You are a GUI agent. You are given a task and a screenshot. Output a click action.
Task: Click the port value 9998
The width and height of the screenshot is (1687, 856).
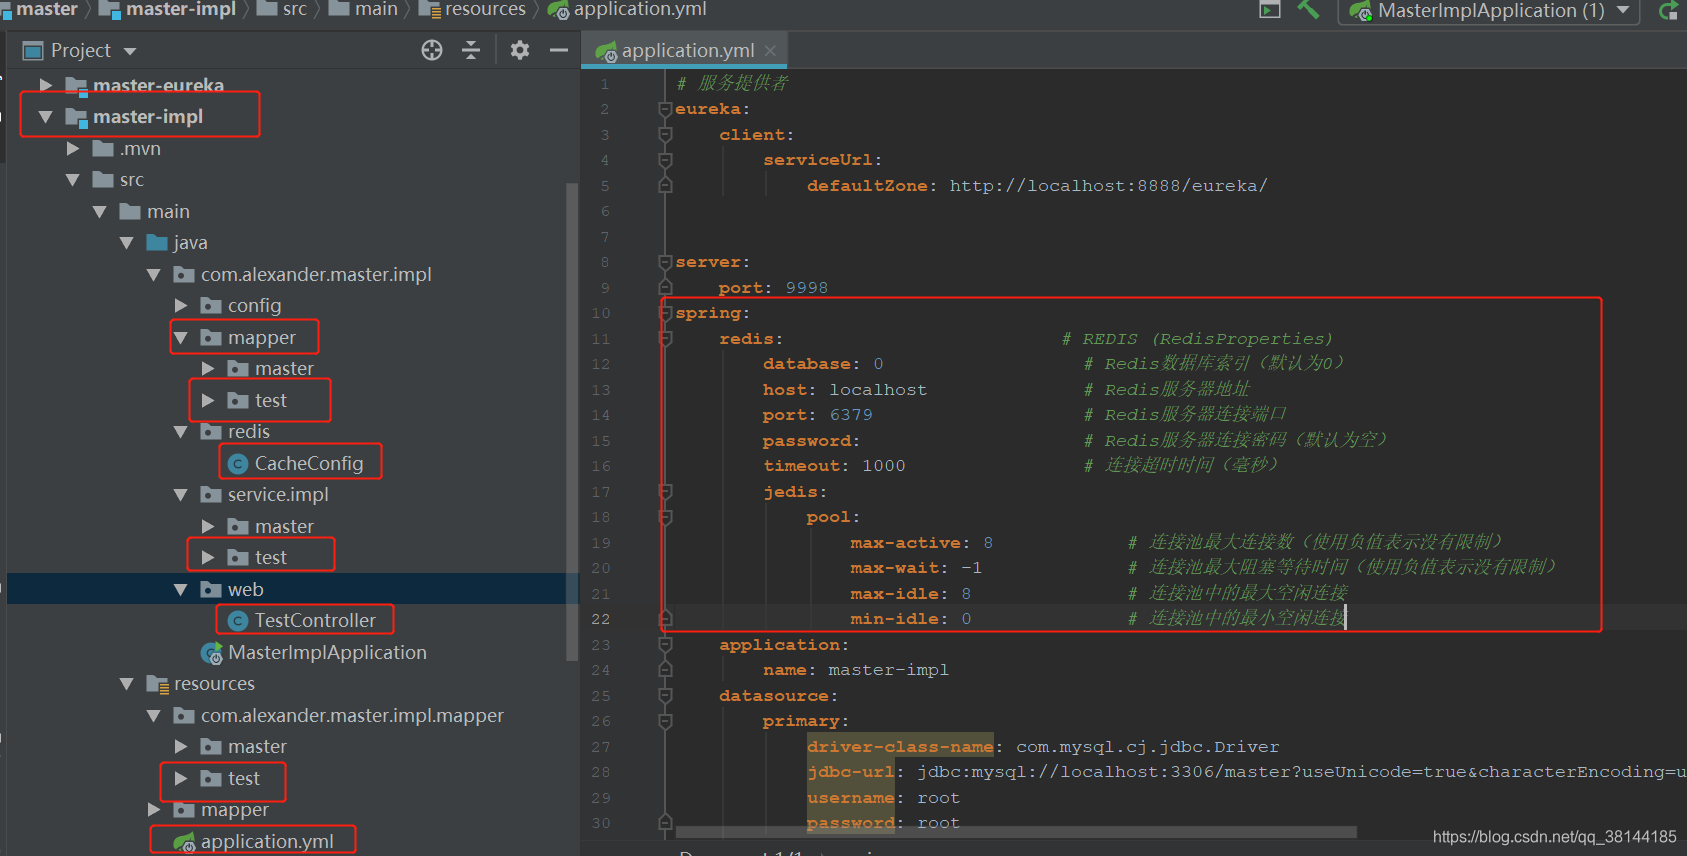[x=806, y=288]
